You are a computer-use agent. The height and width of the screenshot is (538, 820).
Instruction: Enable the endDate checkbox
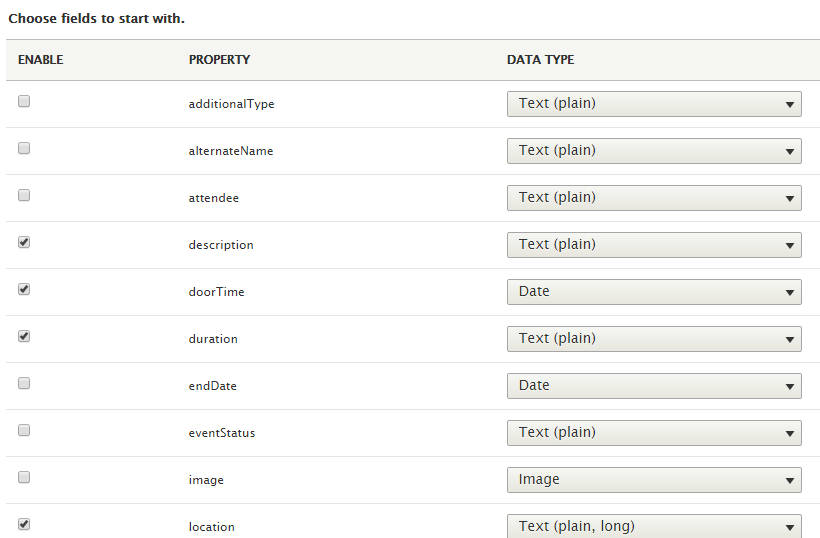pos(24,383)
